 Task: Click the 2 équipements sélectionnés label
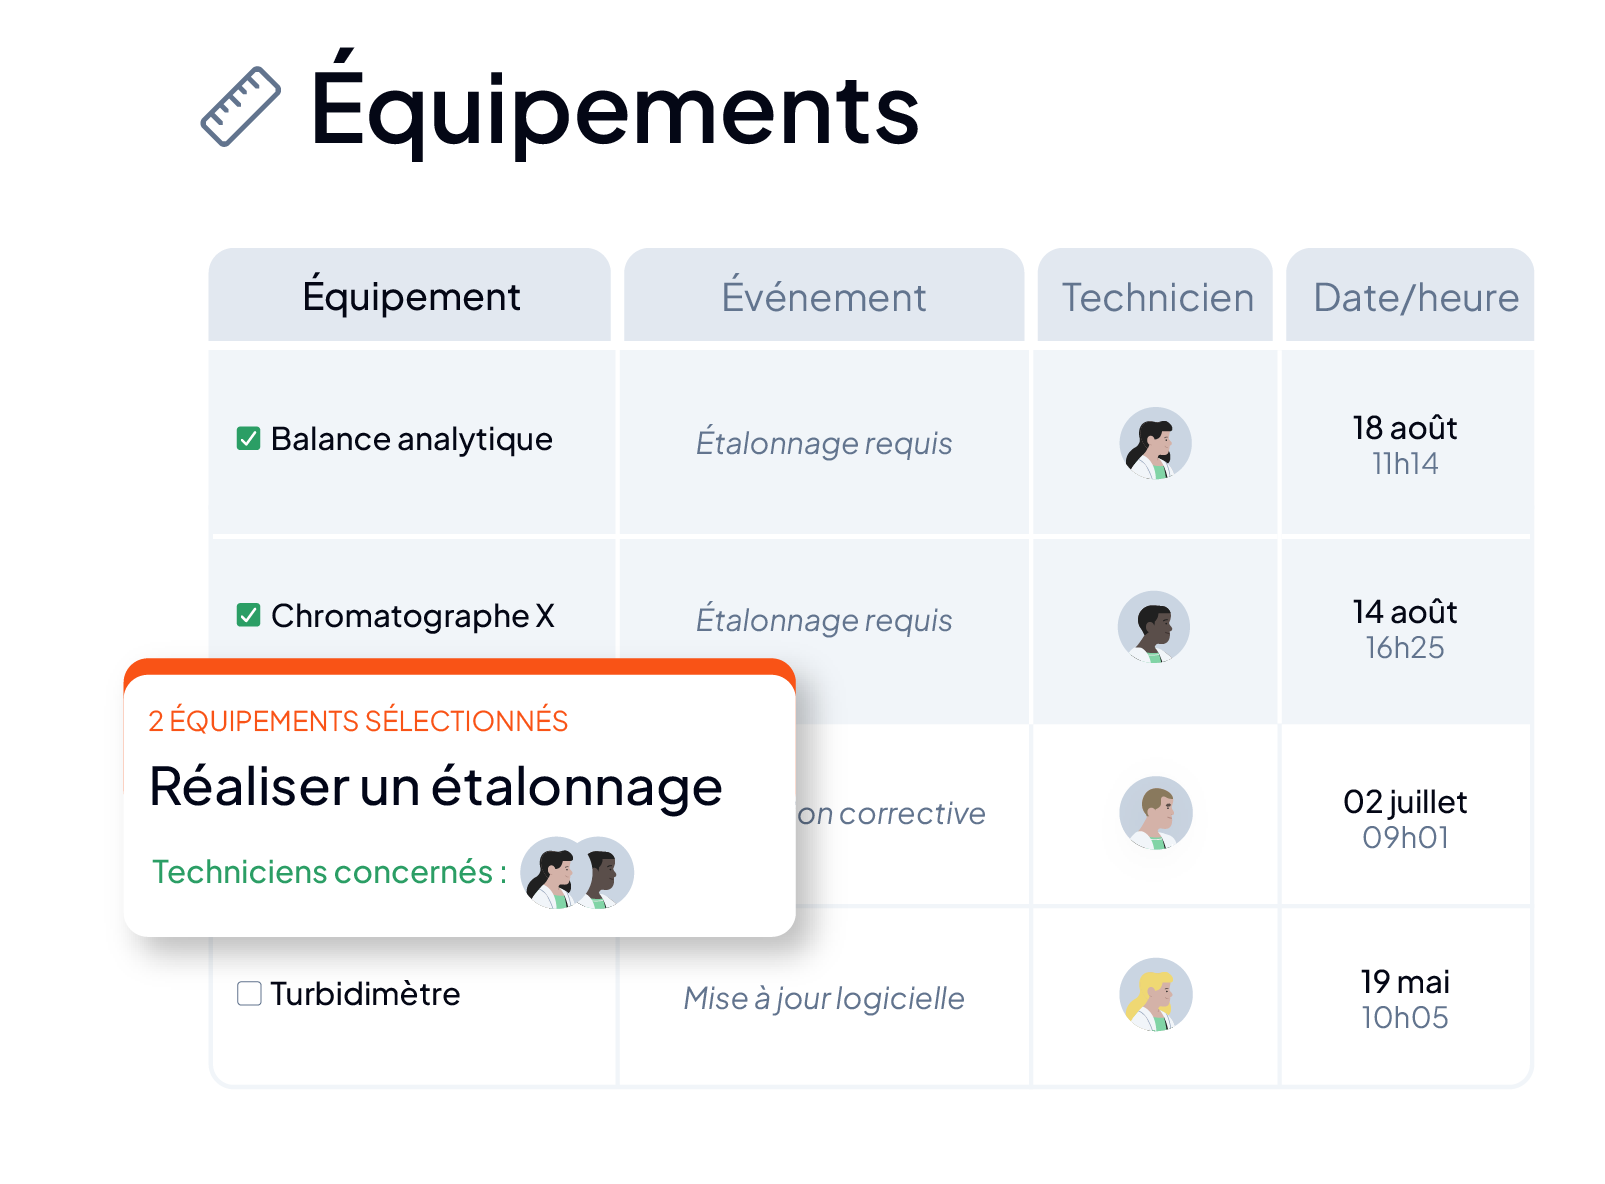click(x=358, y=721)
